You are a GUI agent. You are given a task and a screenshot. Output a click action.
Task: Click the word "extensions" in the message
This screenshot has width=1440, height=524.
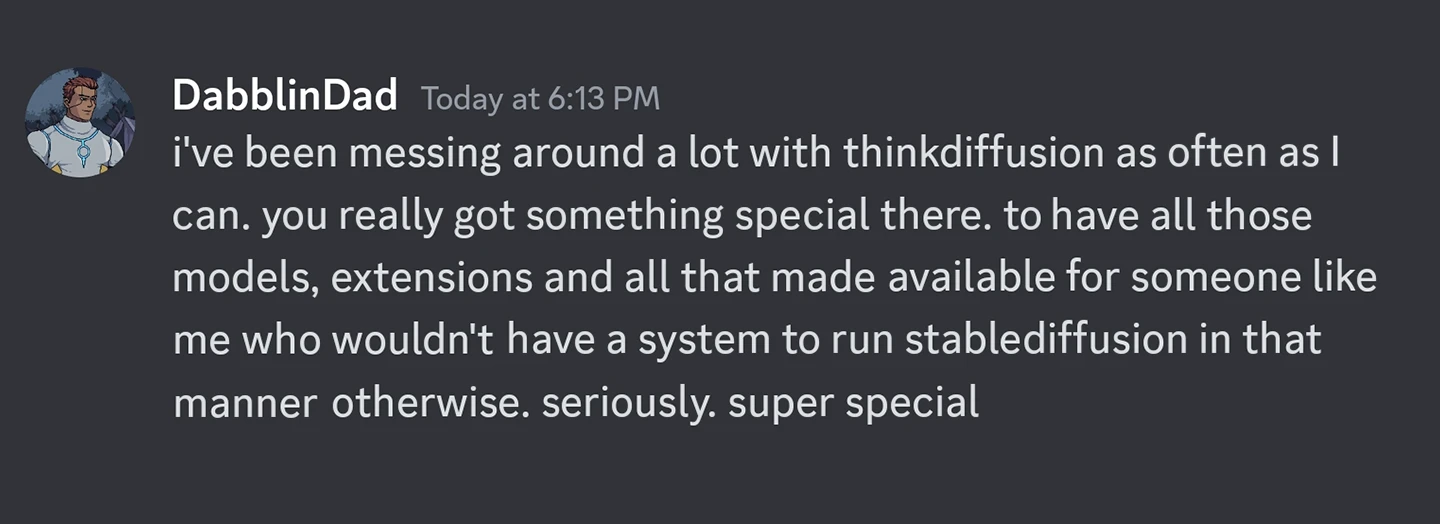tap(431, 278)
